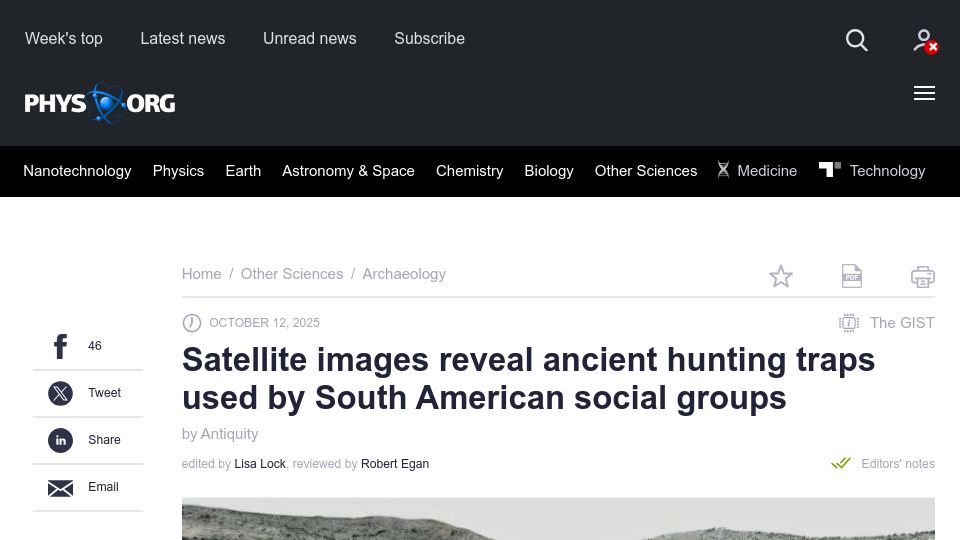Select the Nanotechnology category
The width and height of the screenshot is (960, 540).
coord(77,171)
